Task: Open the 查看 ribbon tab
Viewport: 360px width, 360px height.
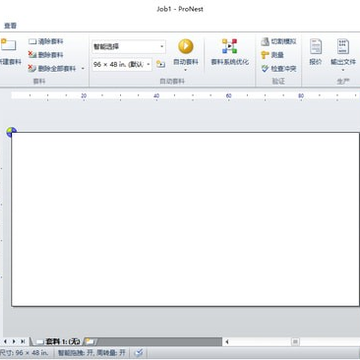Action: point(10,26)
